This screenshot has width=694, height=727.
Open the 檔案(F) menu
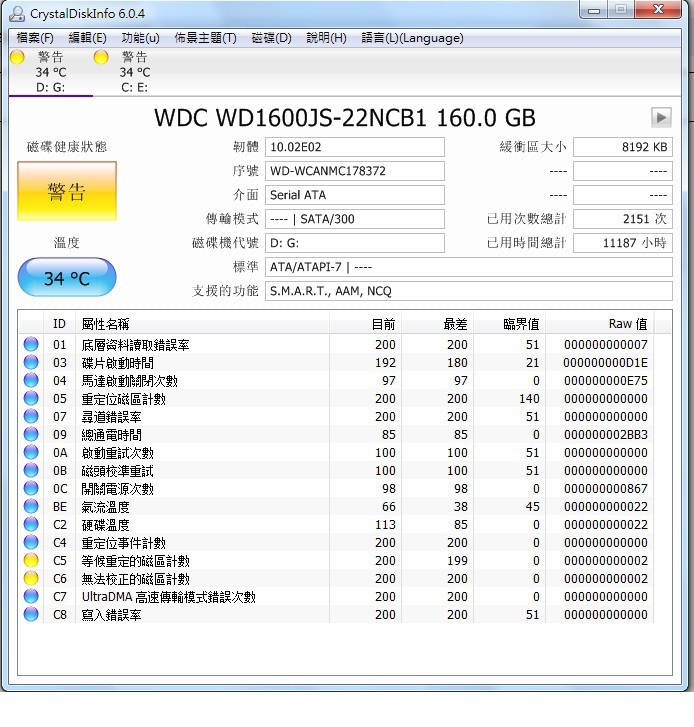[x=35, y=38]
